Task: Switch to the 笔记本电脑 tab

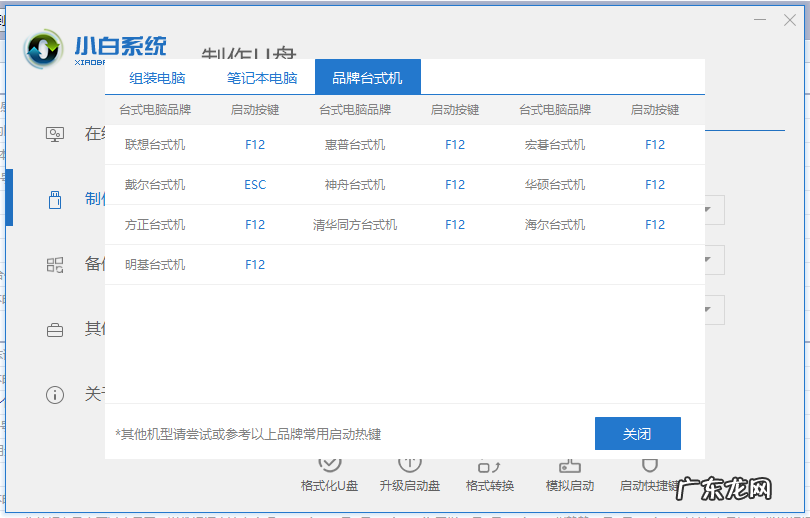Action: (262, 78)
